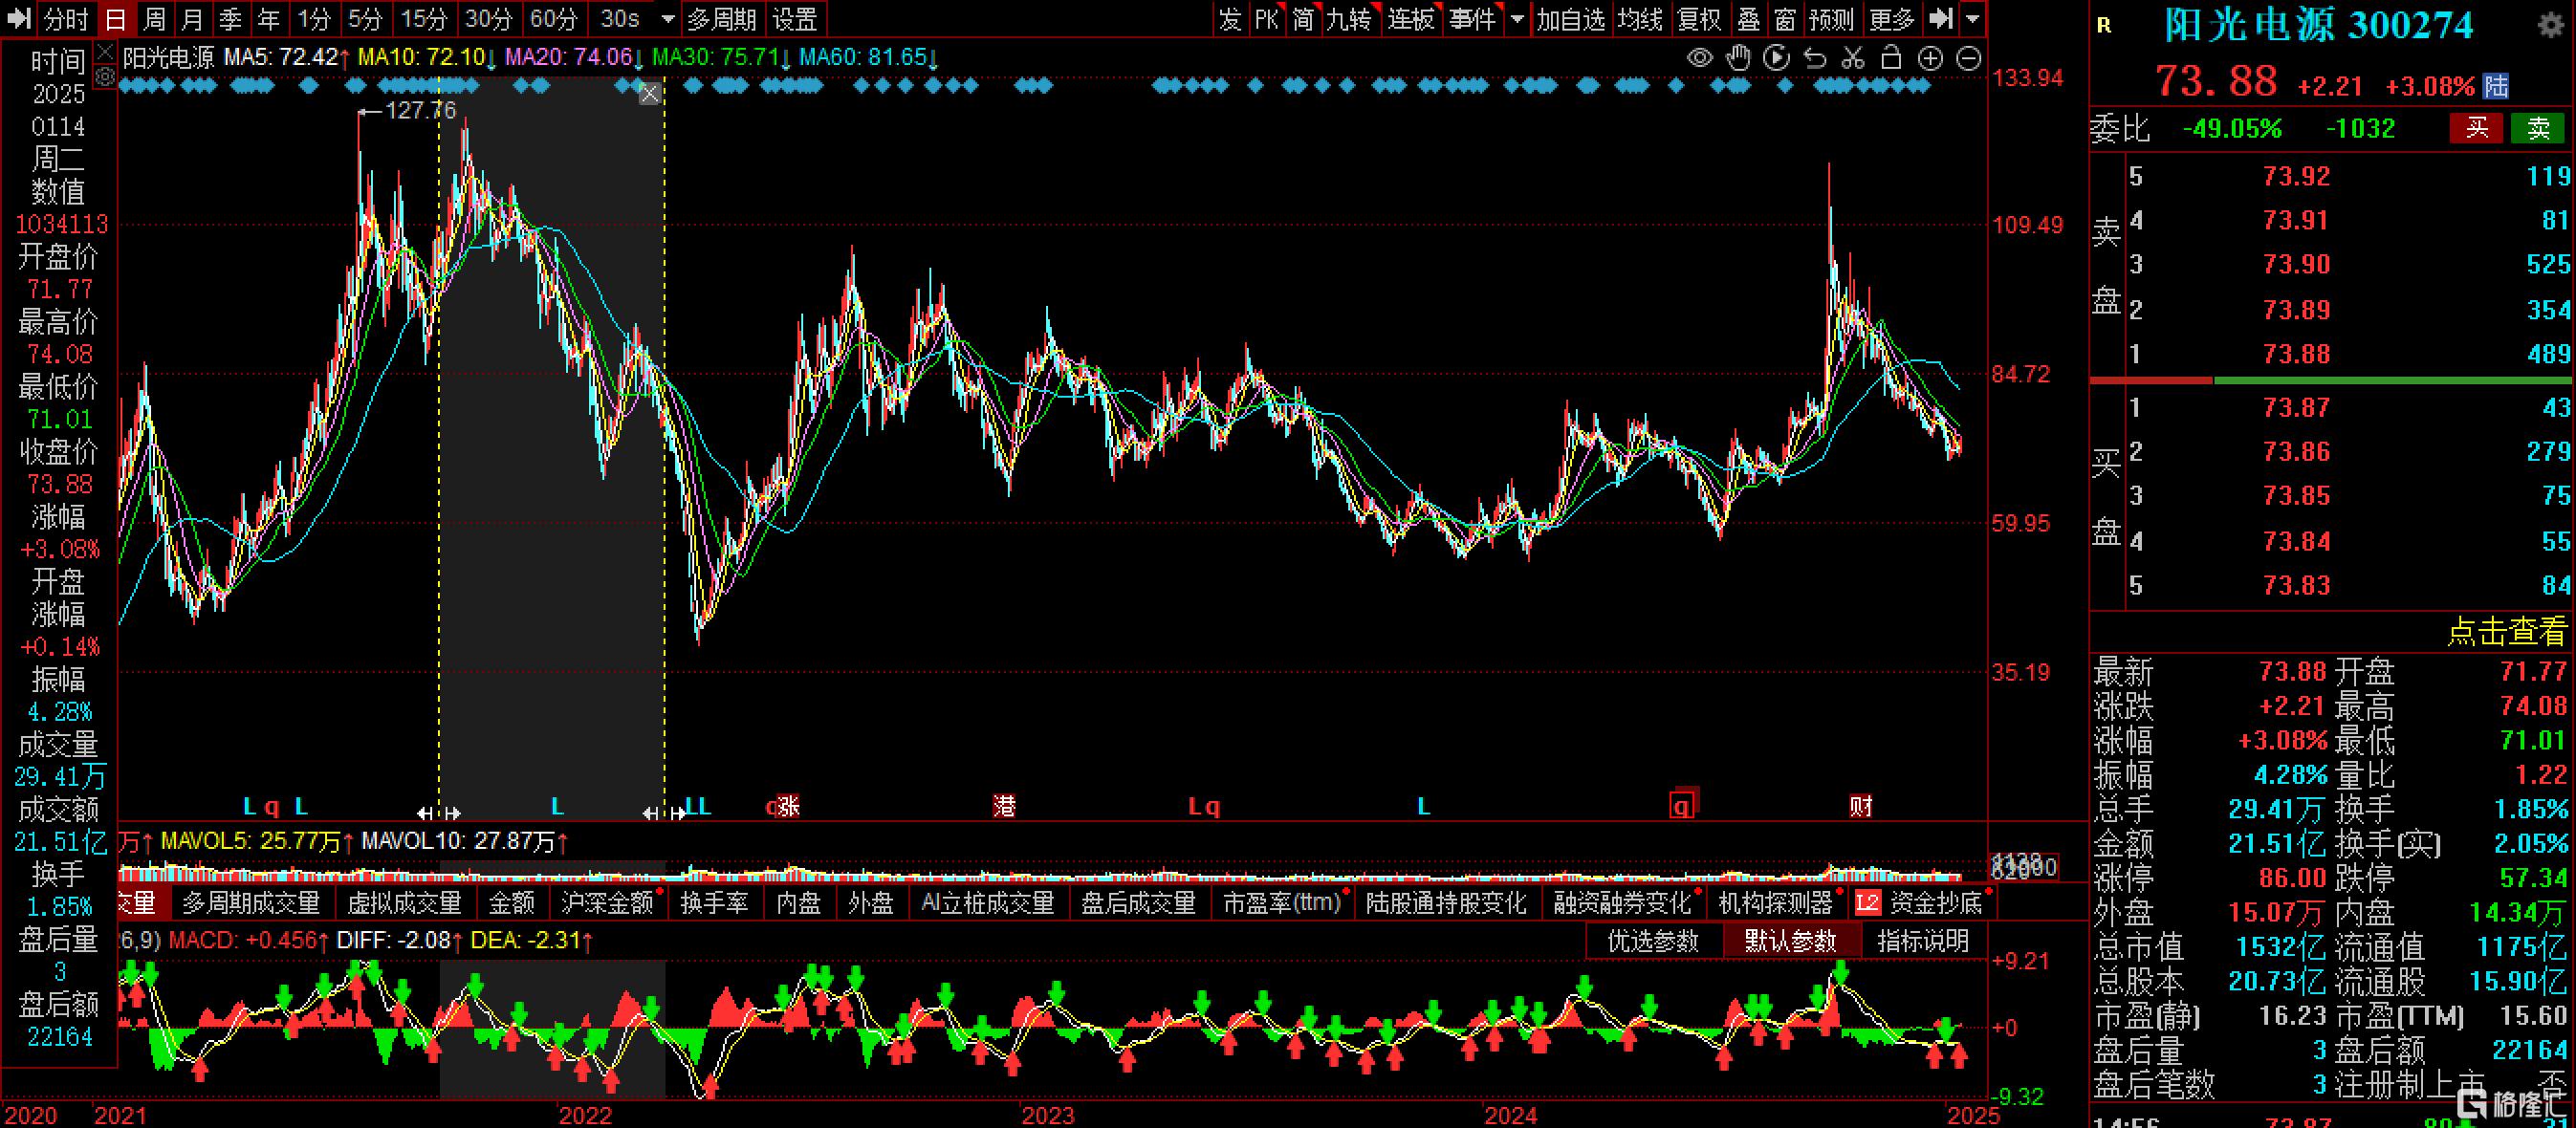Click 优选参数 button

pos(1653,941)
